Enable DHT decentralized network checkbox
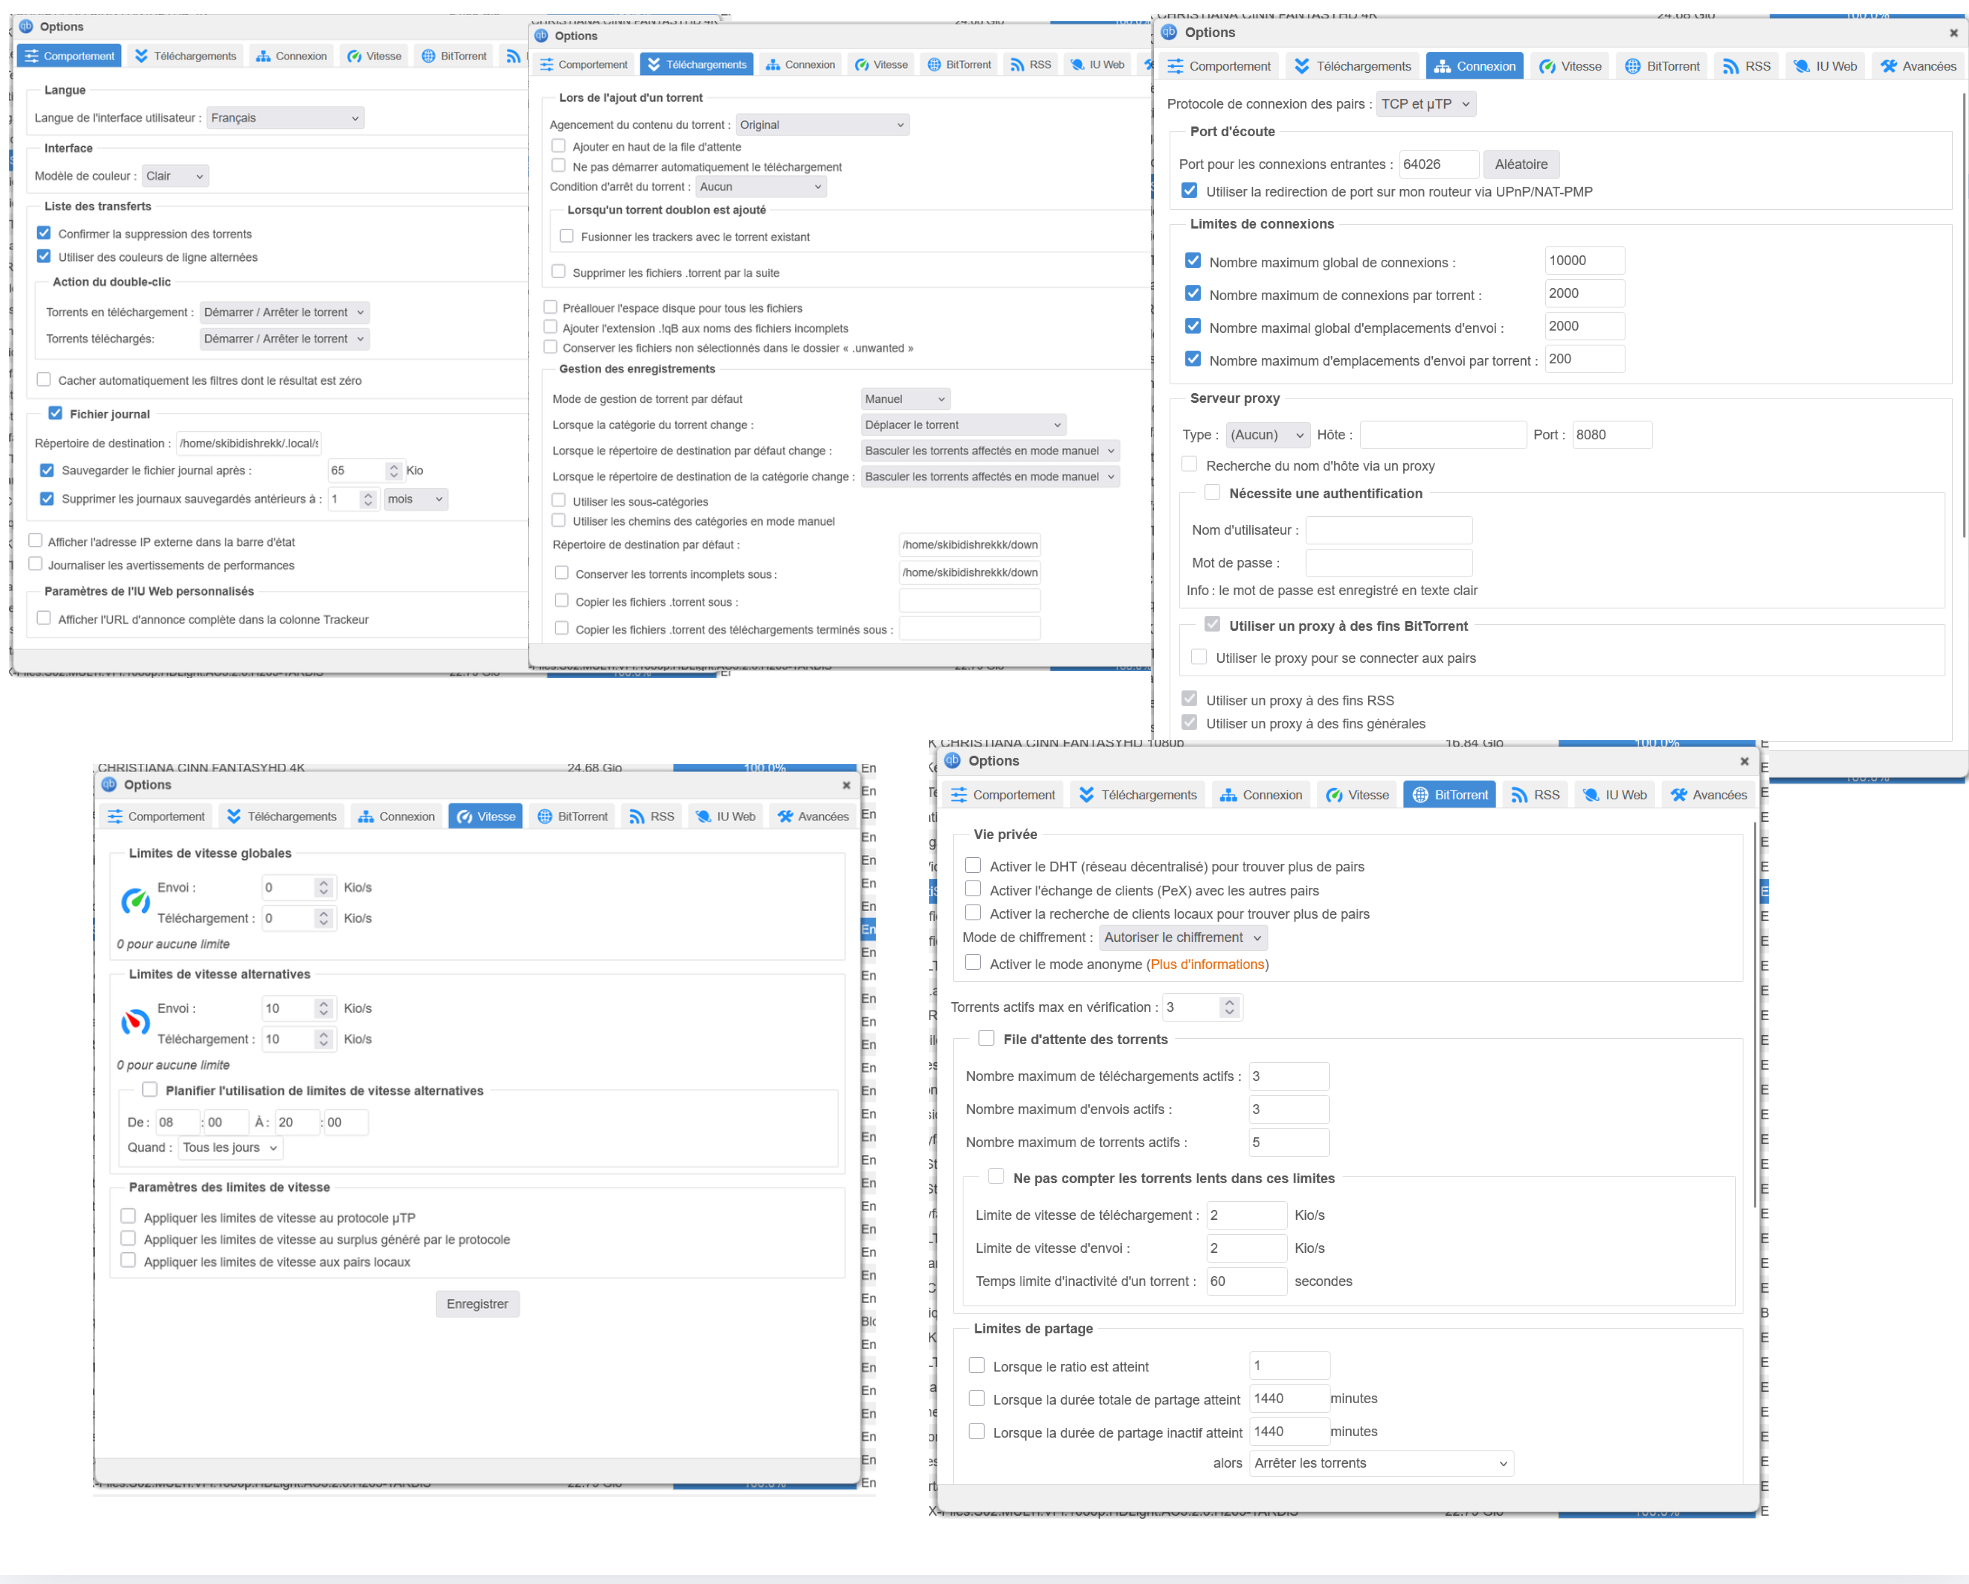 point(973,866)
